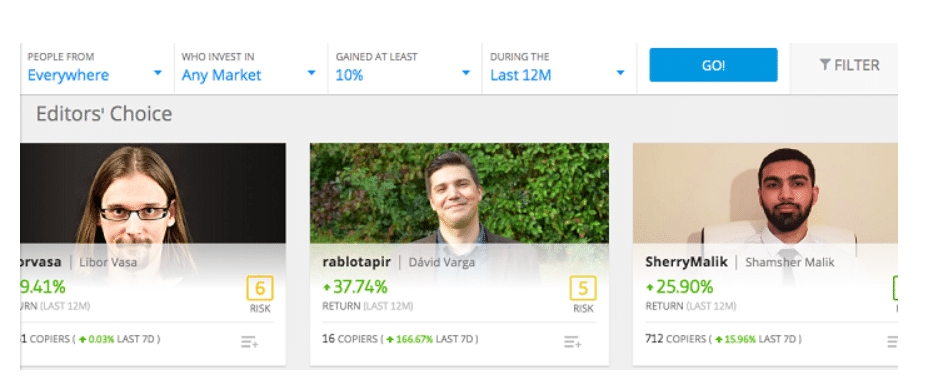Open the Gained At Least 10% dropdown
The width and height of the screenshot is (936, 383).
405,68
